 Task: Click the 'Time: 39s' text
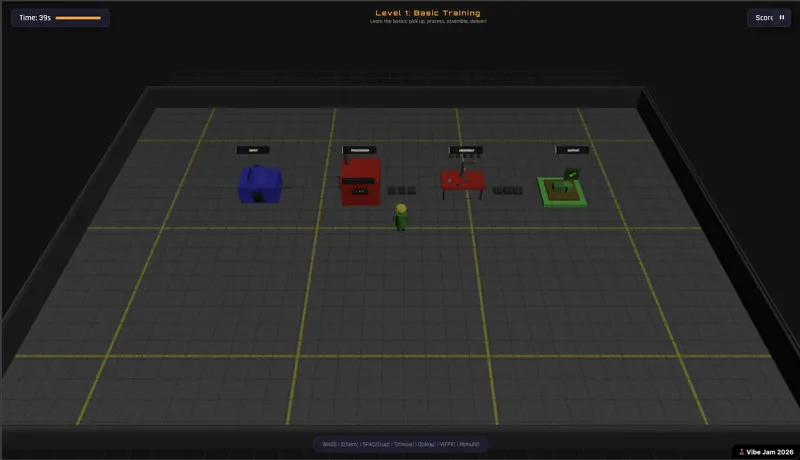click(x=35, y=18)
